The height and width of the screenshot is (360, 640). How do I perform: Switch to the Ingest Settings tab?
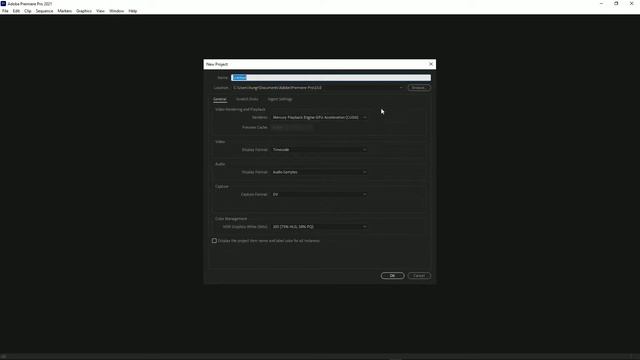point(280,99)
